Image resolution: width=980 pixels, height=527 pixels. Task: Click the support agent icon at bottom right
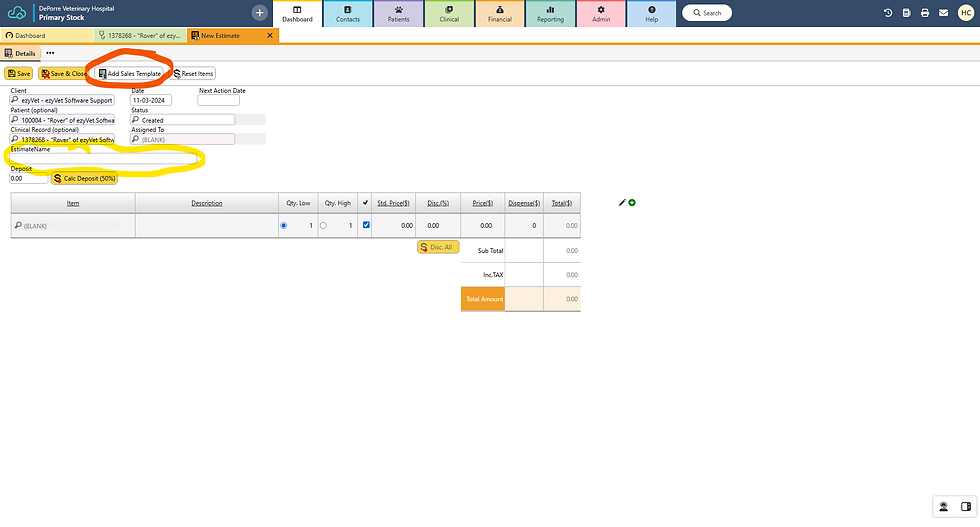[x=944, y=506]
